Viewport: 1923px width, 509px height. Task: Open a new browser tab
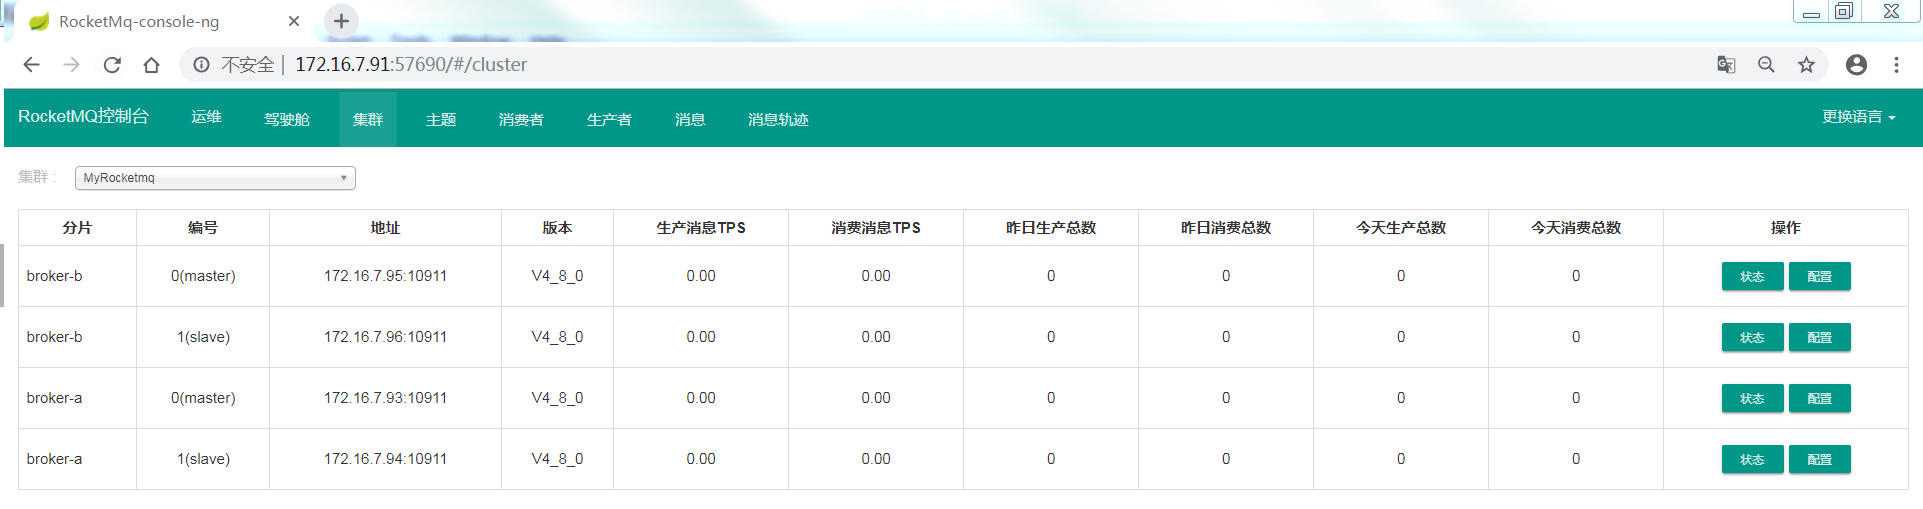tap(341, 21)
